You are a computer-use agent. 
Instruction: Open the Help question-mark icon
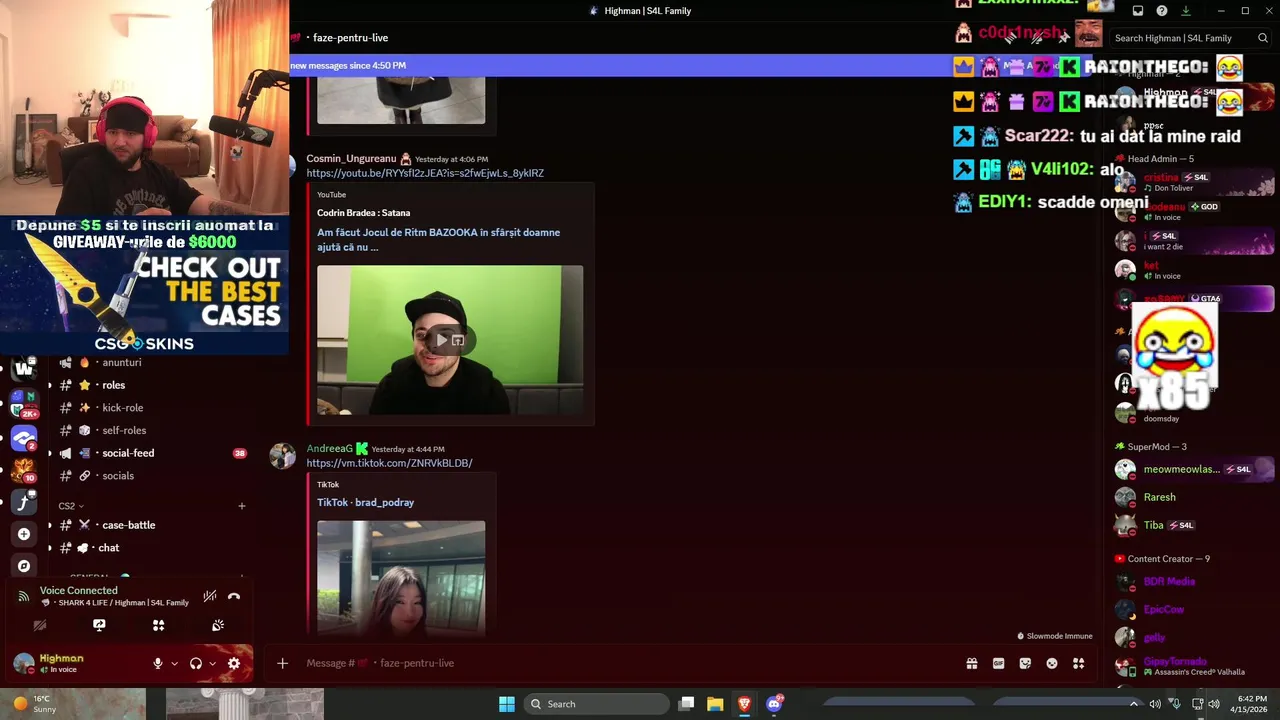[x=1162, y=11]
